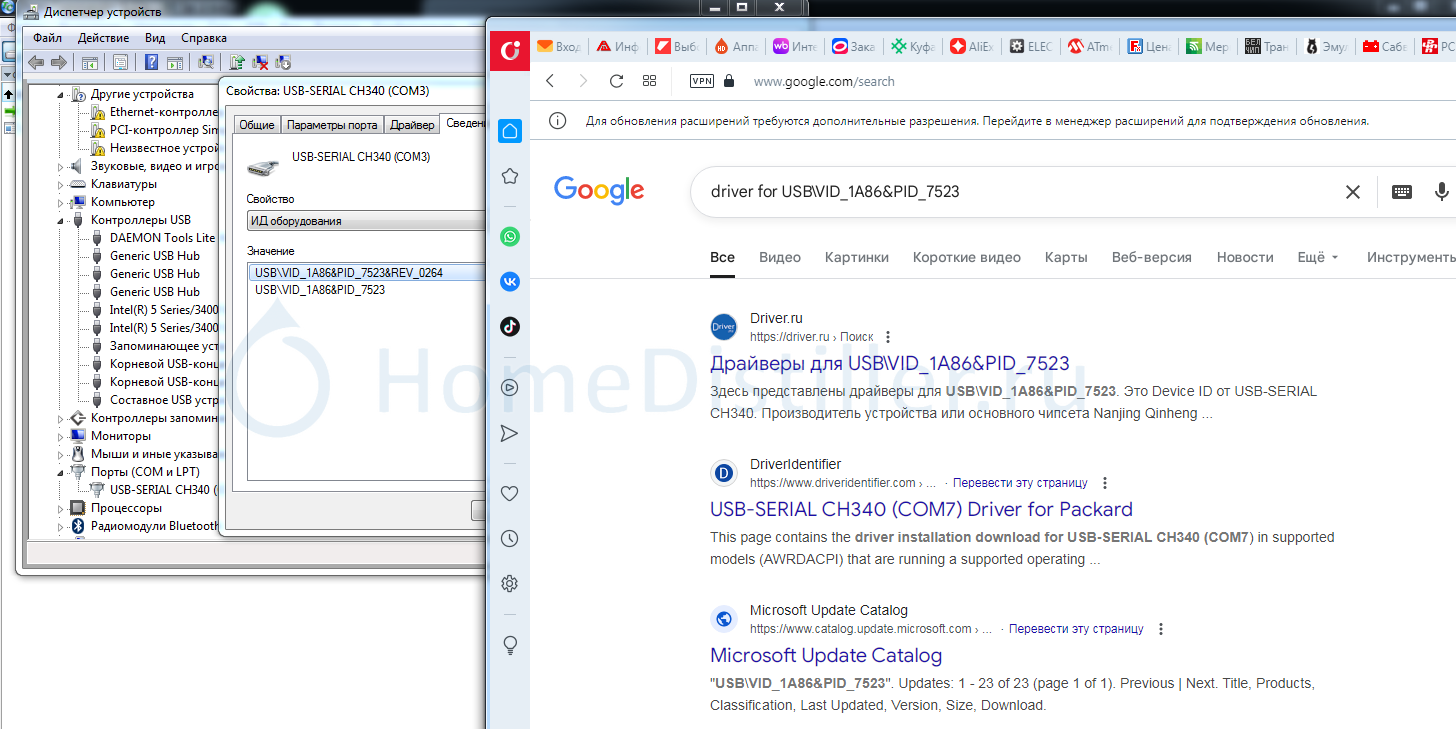Toggle the VPN badge in the address bar
The image size is (1456, 729).
(702, 81)
